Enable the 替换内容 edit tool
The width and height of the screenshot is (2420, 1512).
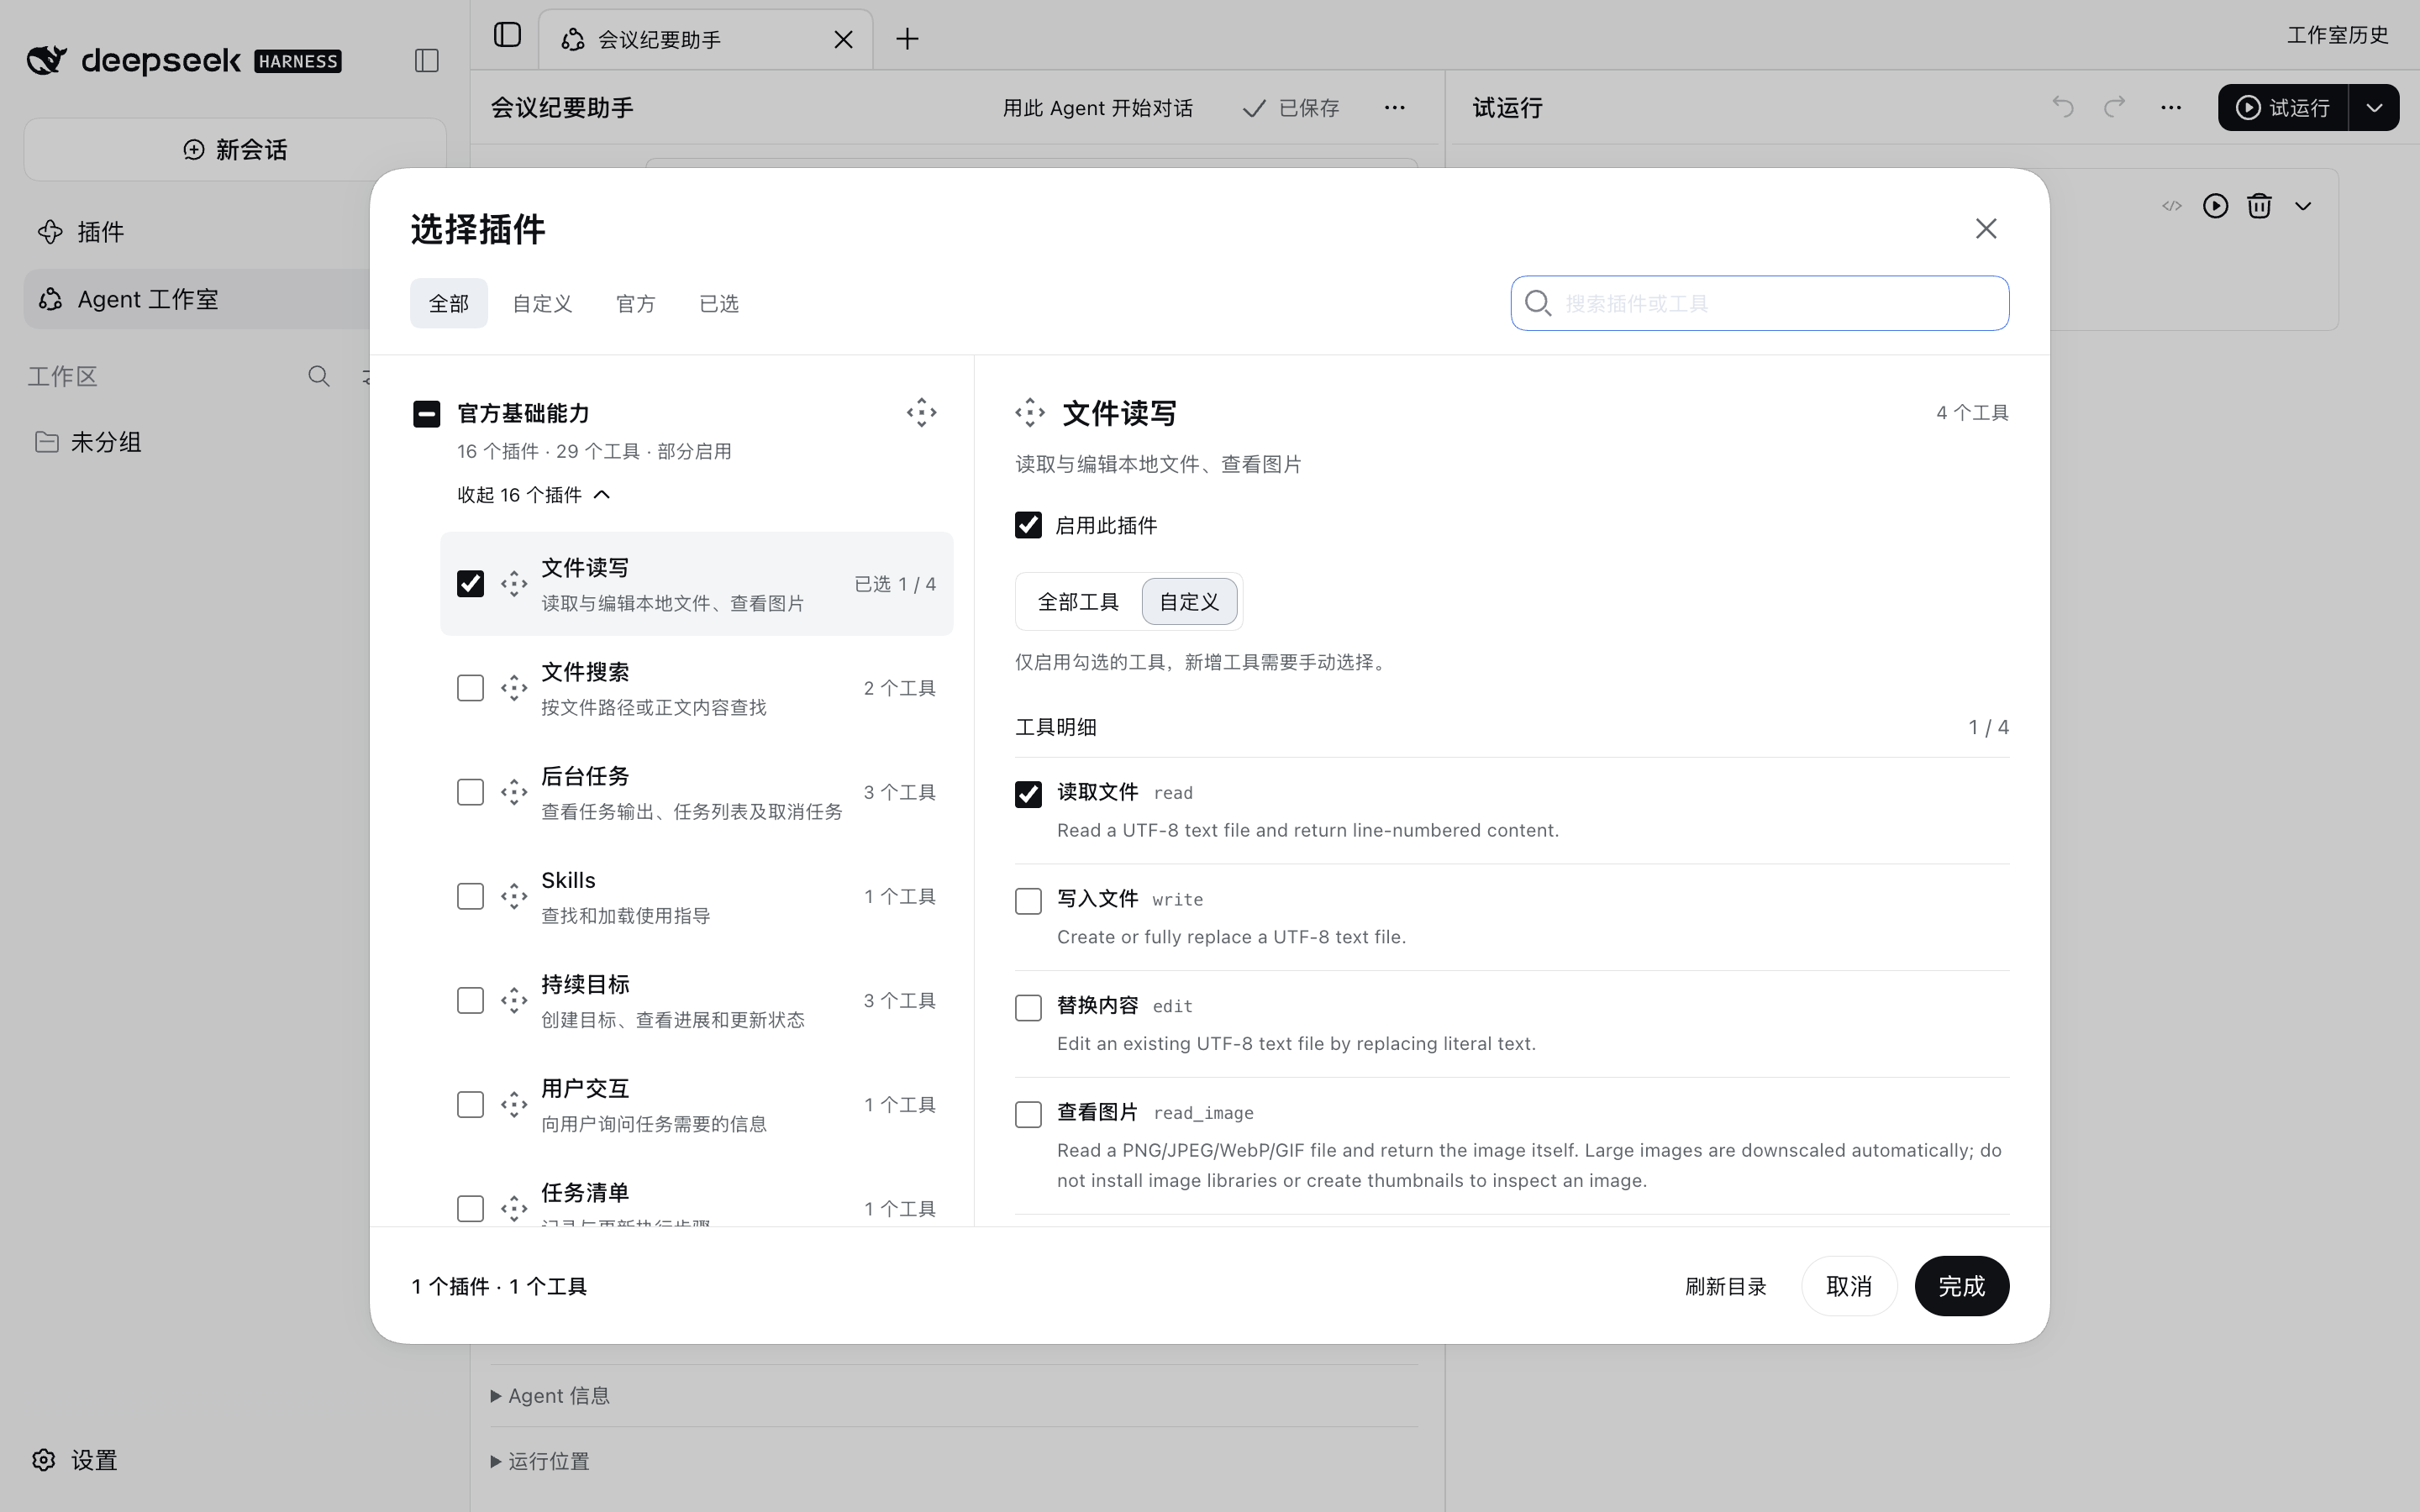pyautogui.click(x=1028, y=1008)
